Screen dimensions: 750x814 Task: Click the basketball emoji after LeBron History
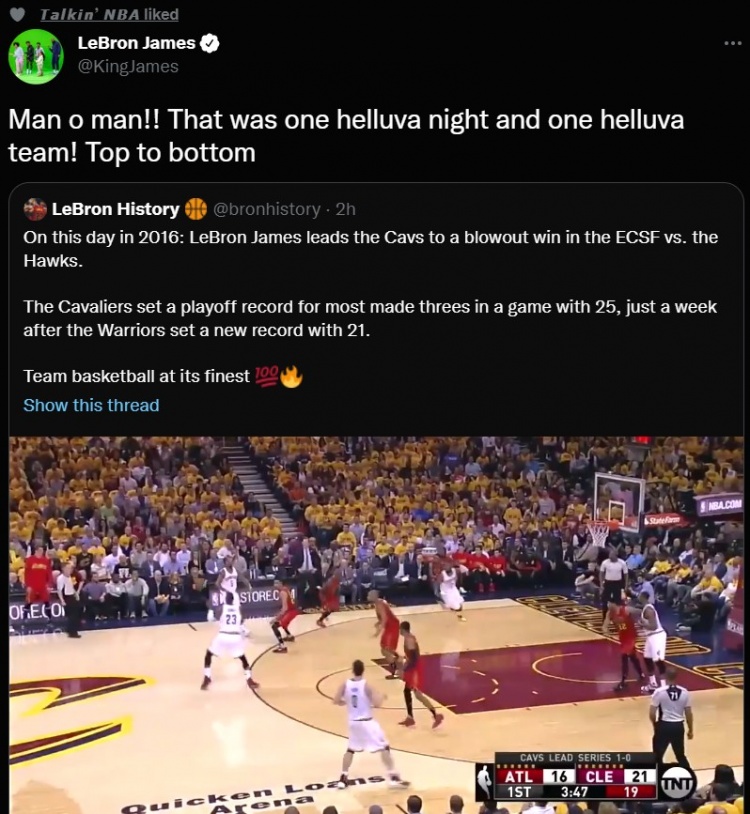click(196, 209)
